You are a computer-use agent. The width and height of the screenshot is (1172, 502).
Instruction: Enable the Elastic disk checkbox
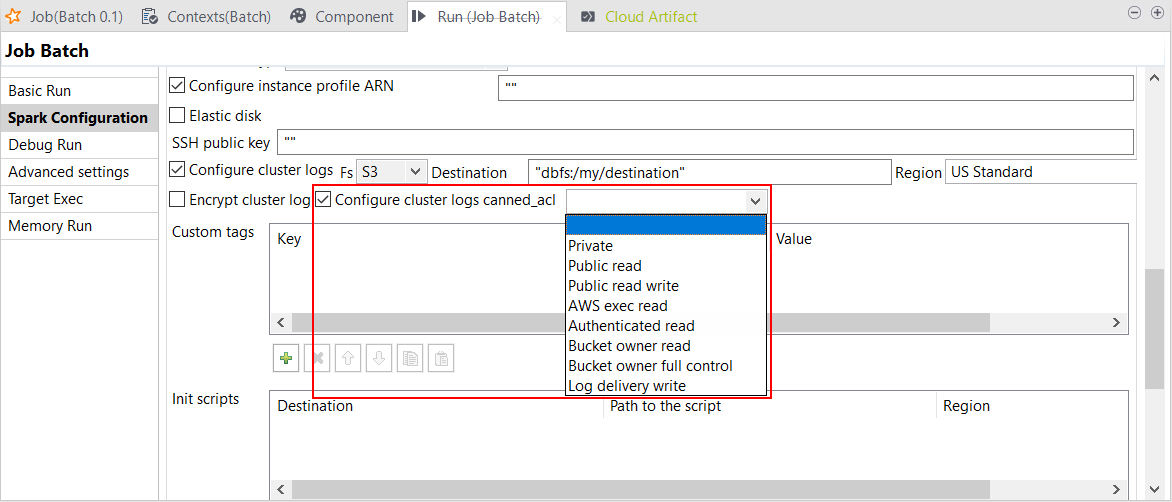(x=178, y=115)
